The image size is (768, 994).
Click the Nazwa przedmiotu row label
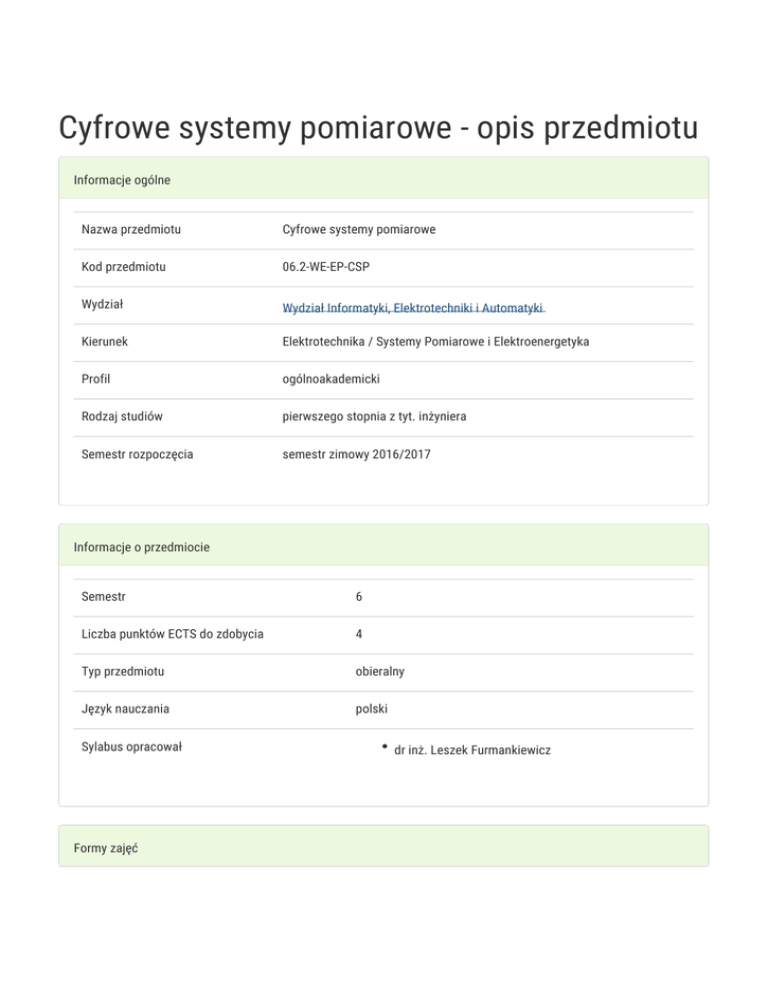131,229
